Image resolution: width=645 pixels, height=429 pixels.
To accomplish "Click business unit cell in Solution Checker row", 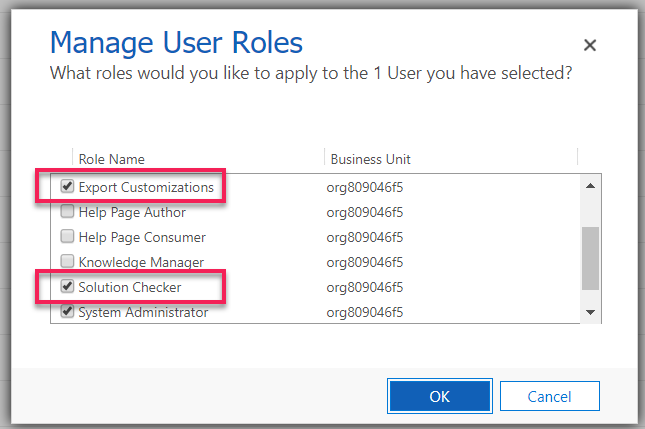I will pos(364,288).
